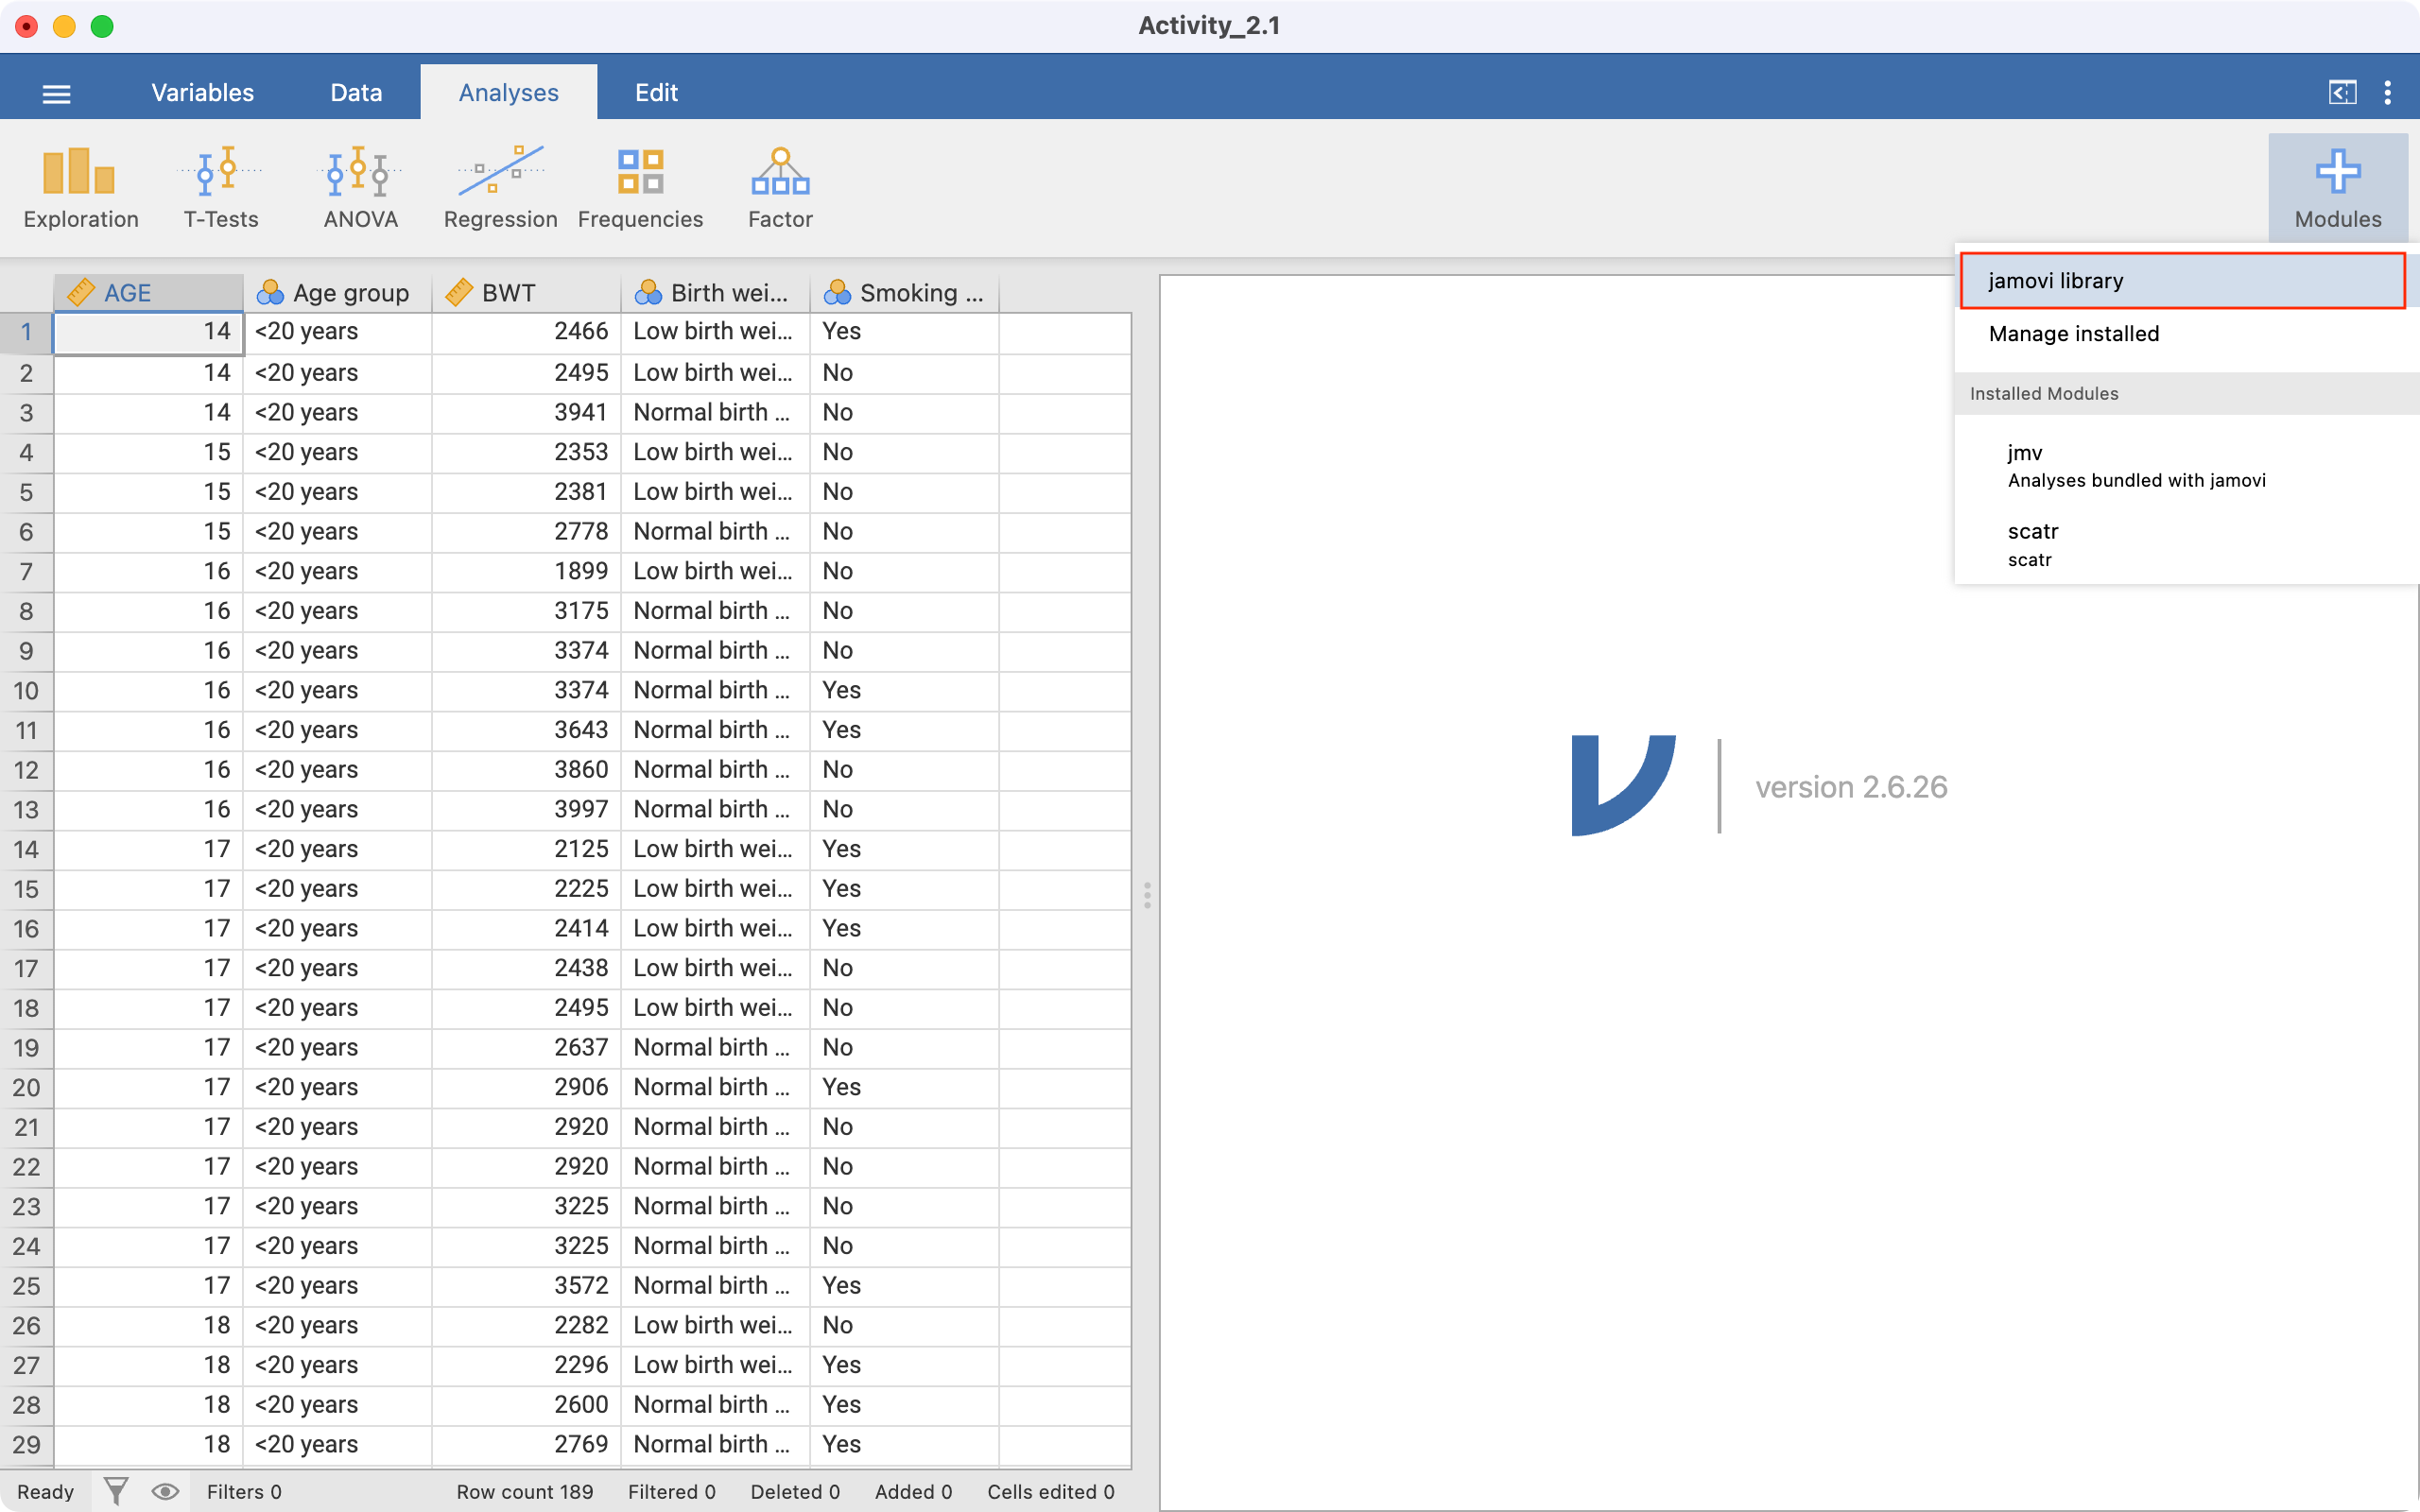
Task: Choose Manage installed from menu
Action: pos(2074,334)
